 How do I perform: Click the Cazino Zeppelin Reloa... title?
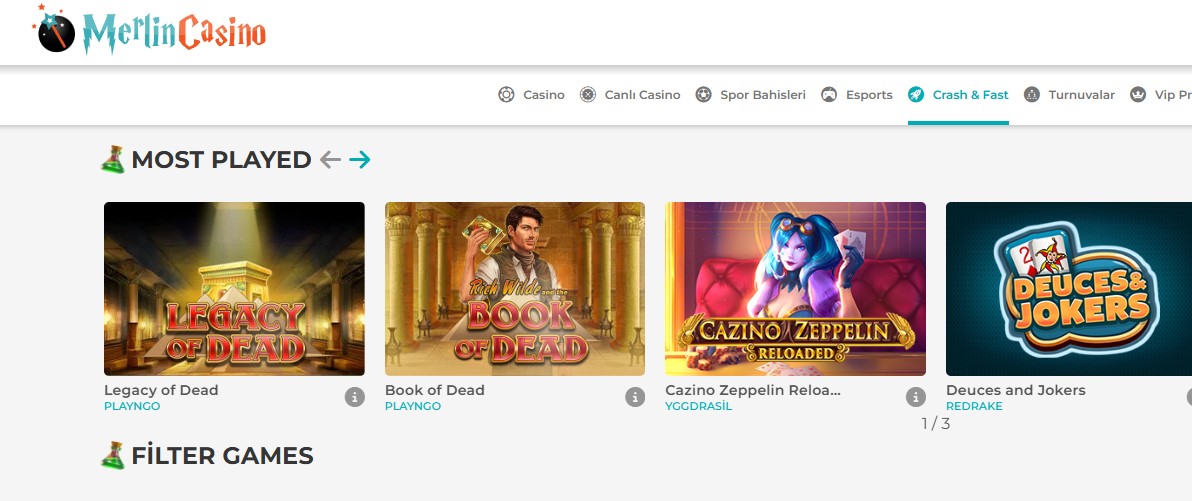coord(753,390)
